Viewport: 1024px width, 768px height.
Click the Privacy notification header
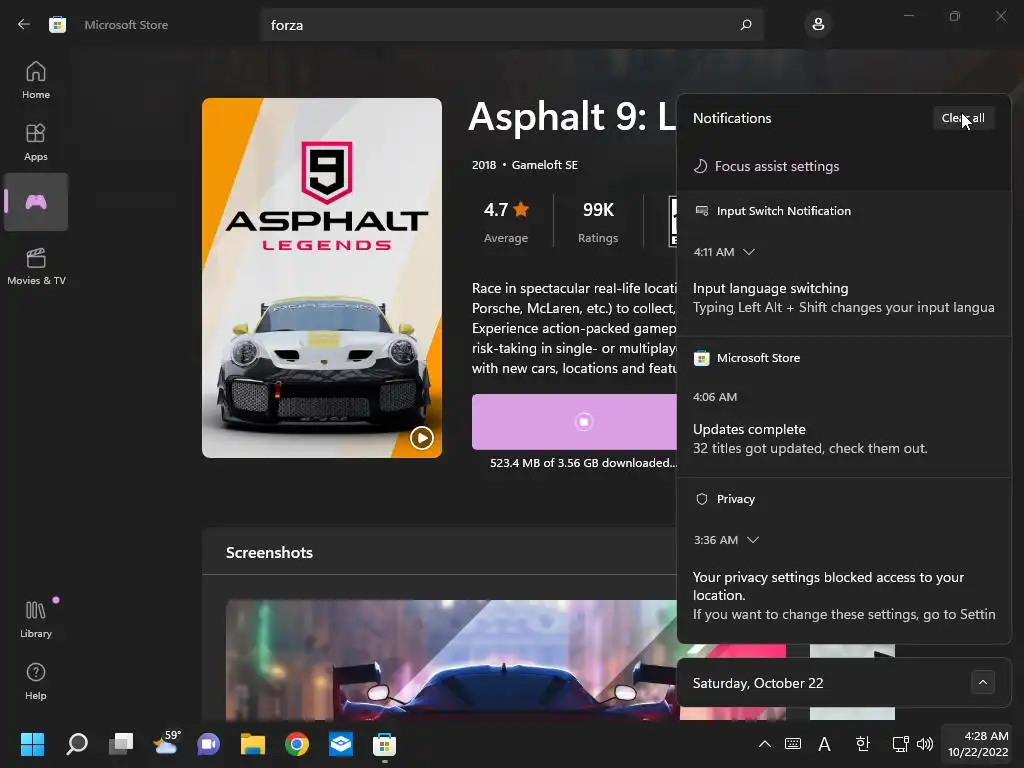724,499
